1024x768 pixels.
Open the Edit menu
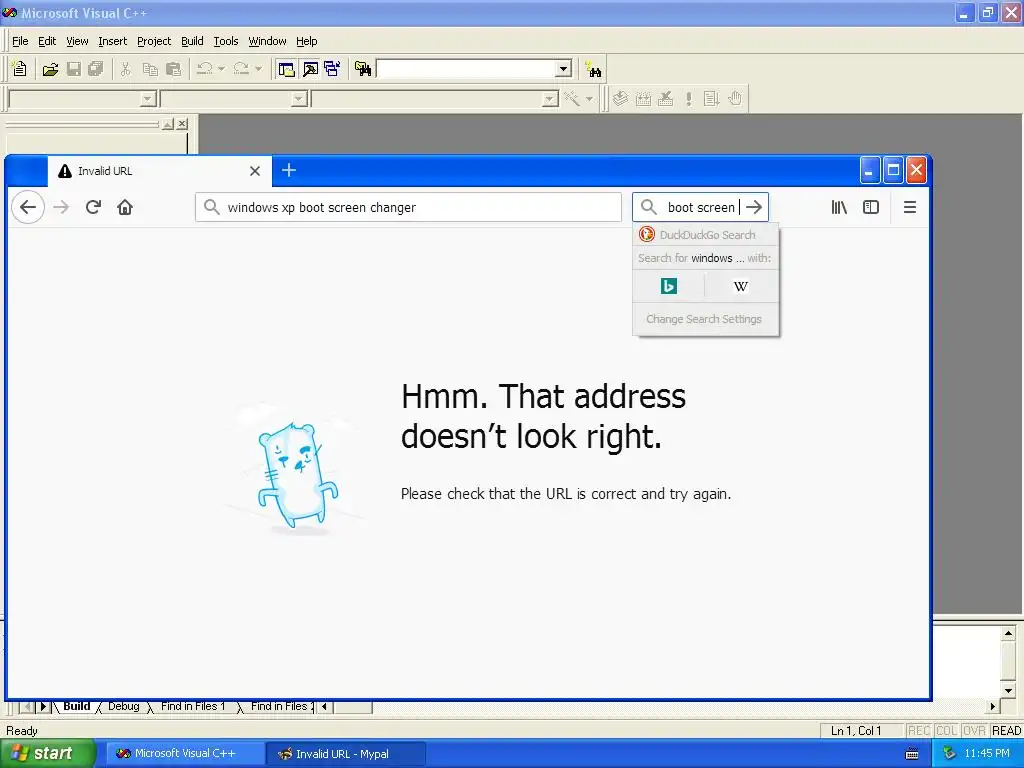[x=47, y=41]
